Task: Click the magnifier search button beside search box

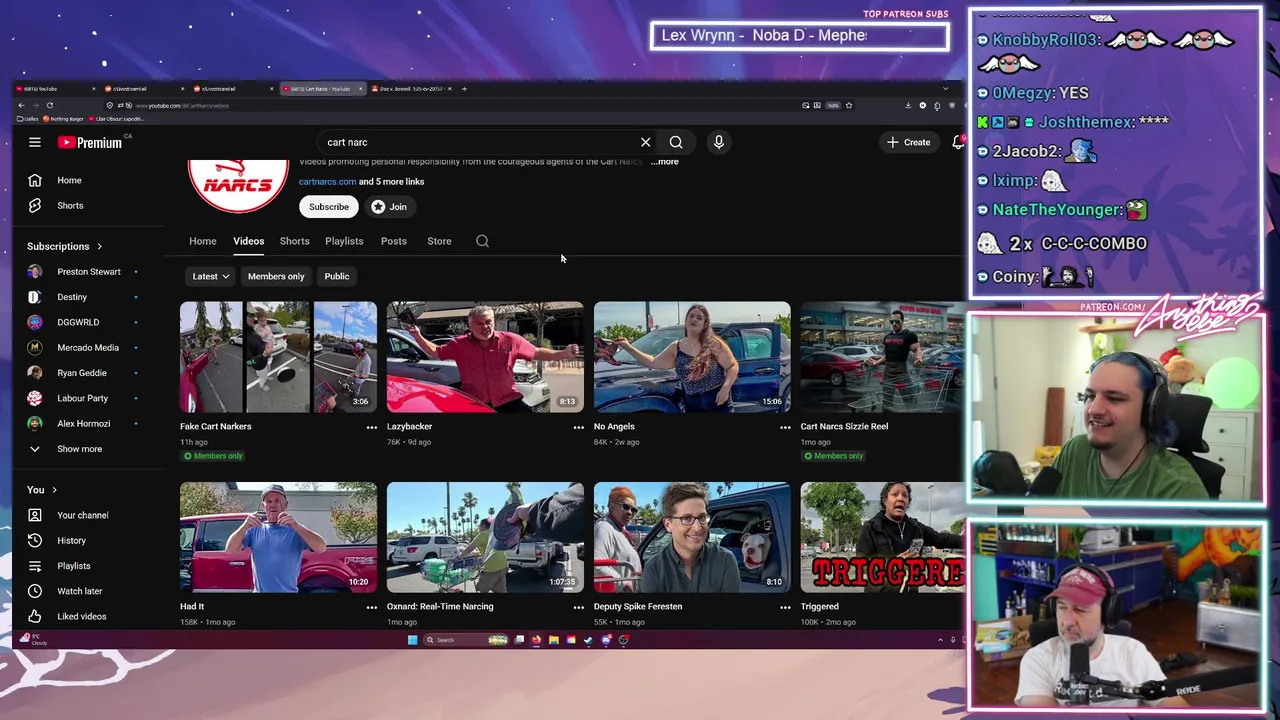Action: (x=676, y=142)
